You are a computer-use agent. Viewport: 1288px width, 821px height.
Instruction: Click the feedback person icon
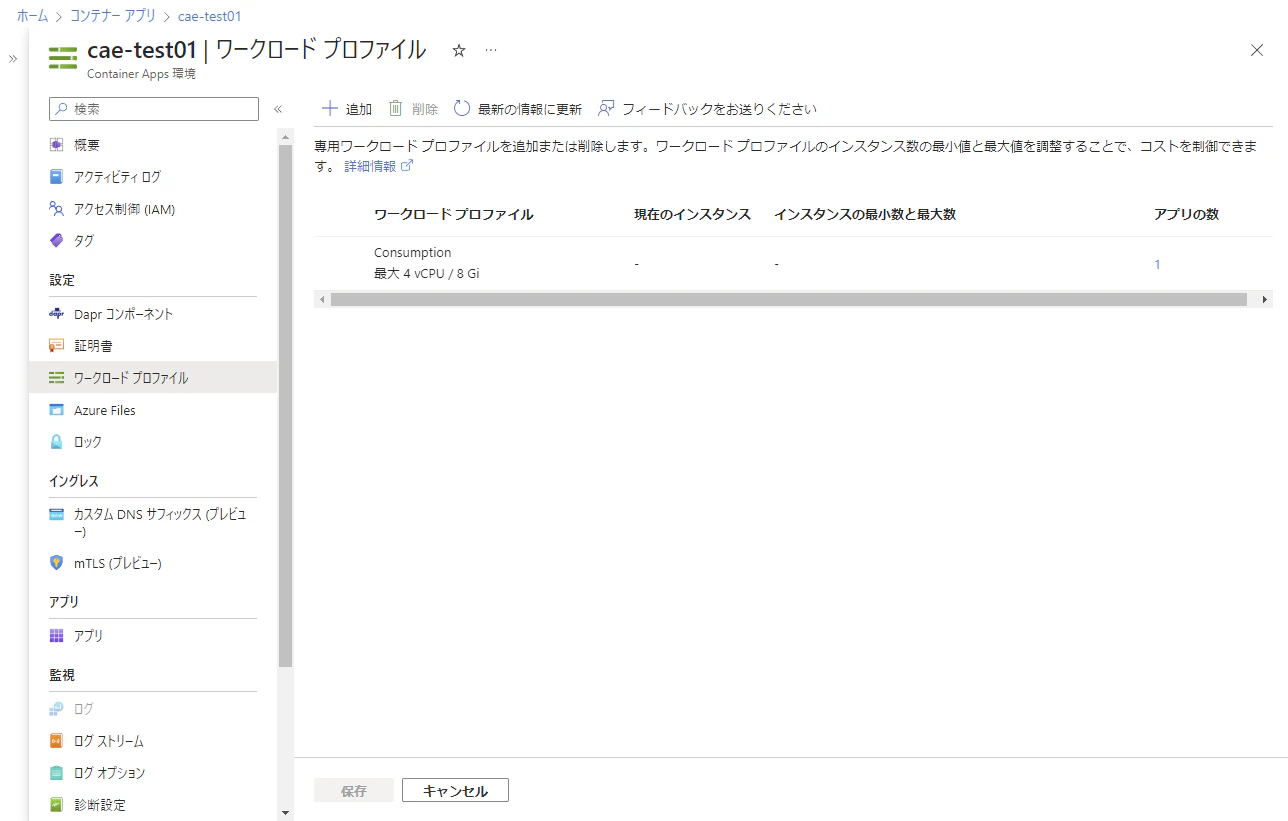(x=606, y=109)
